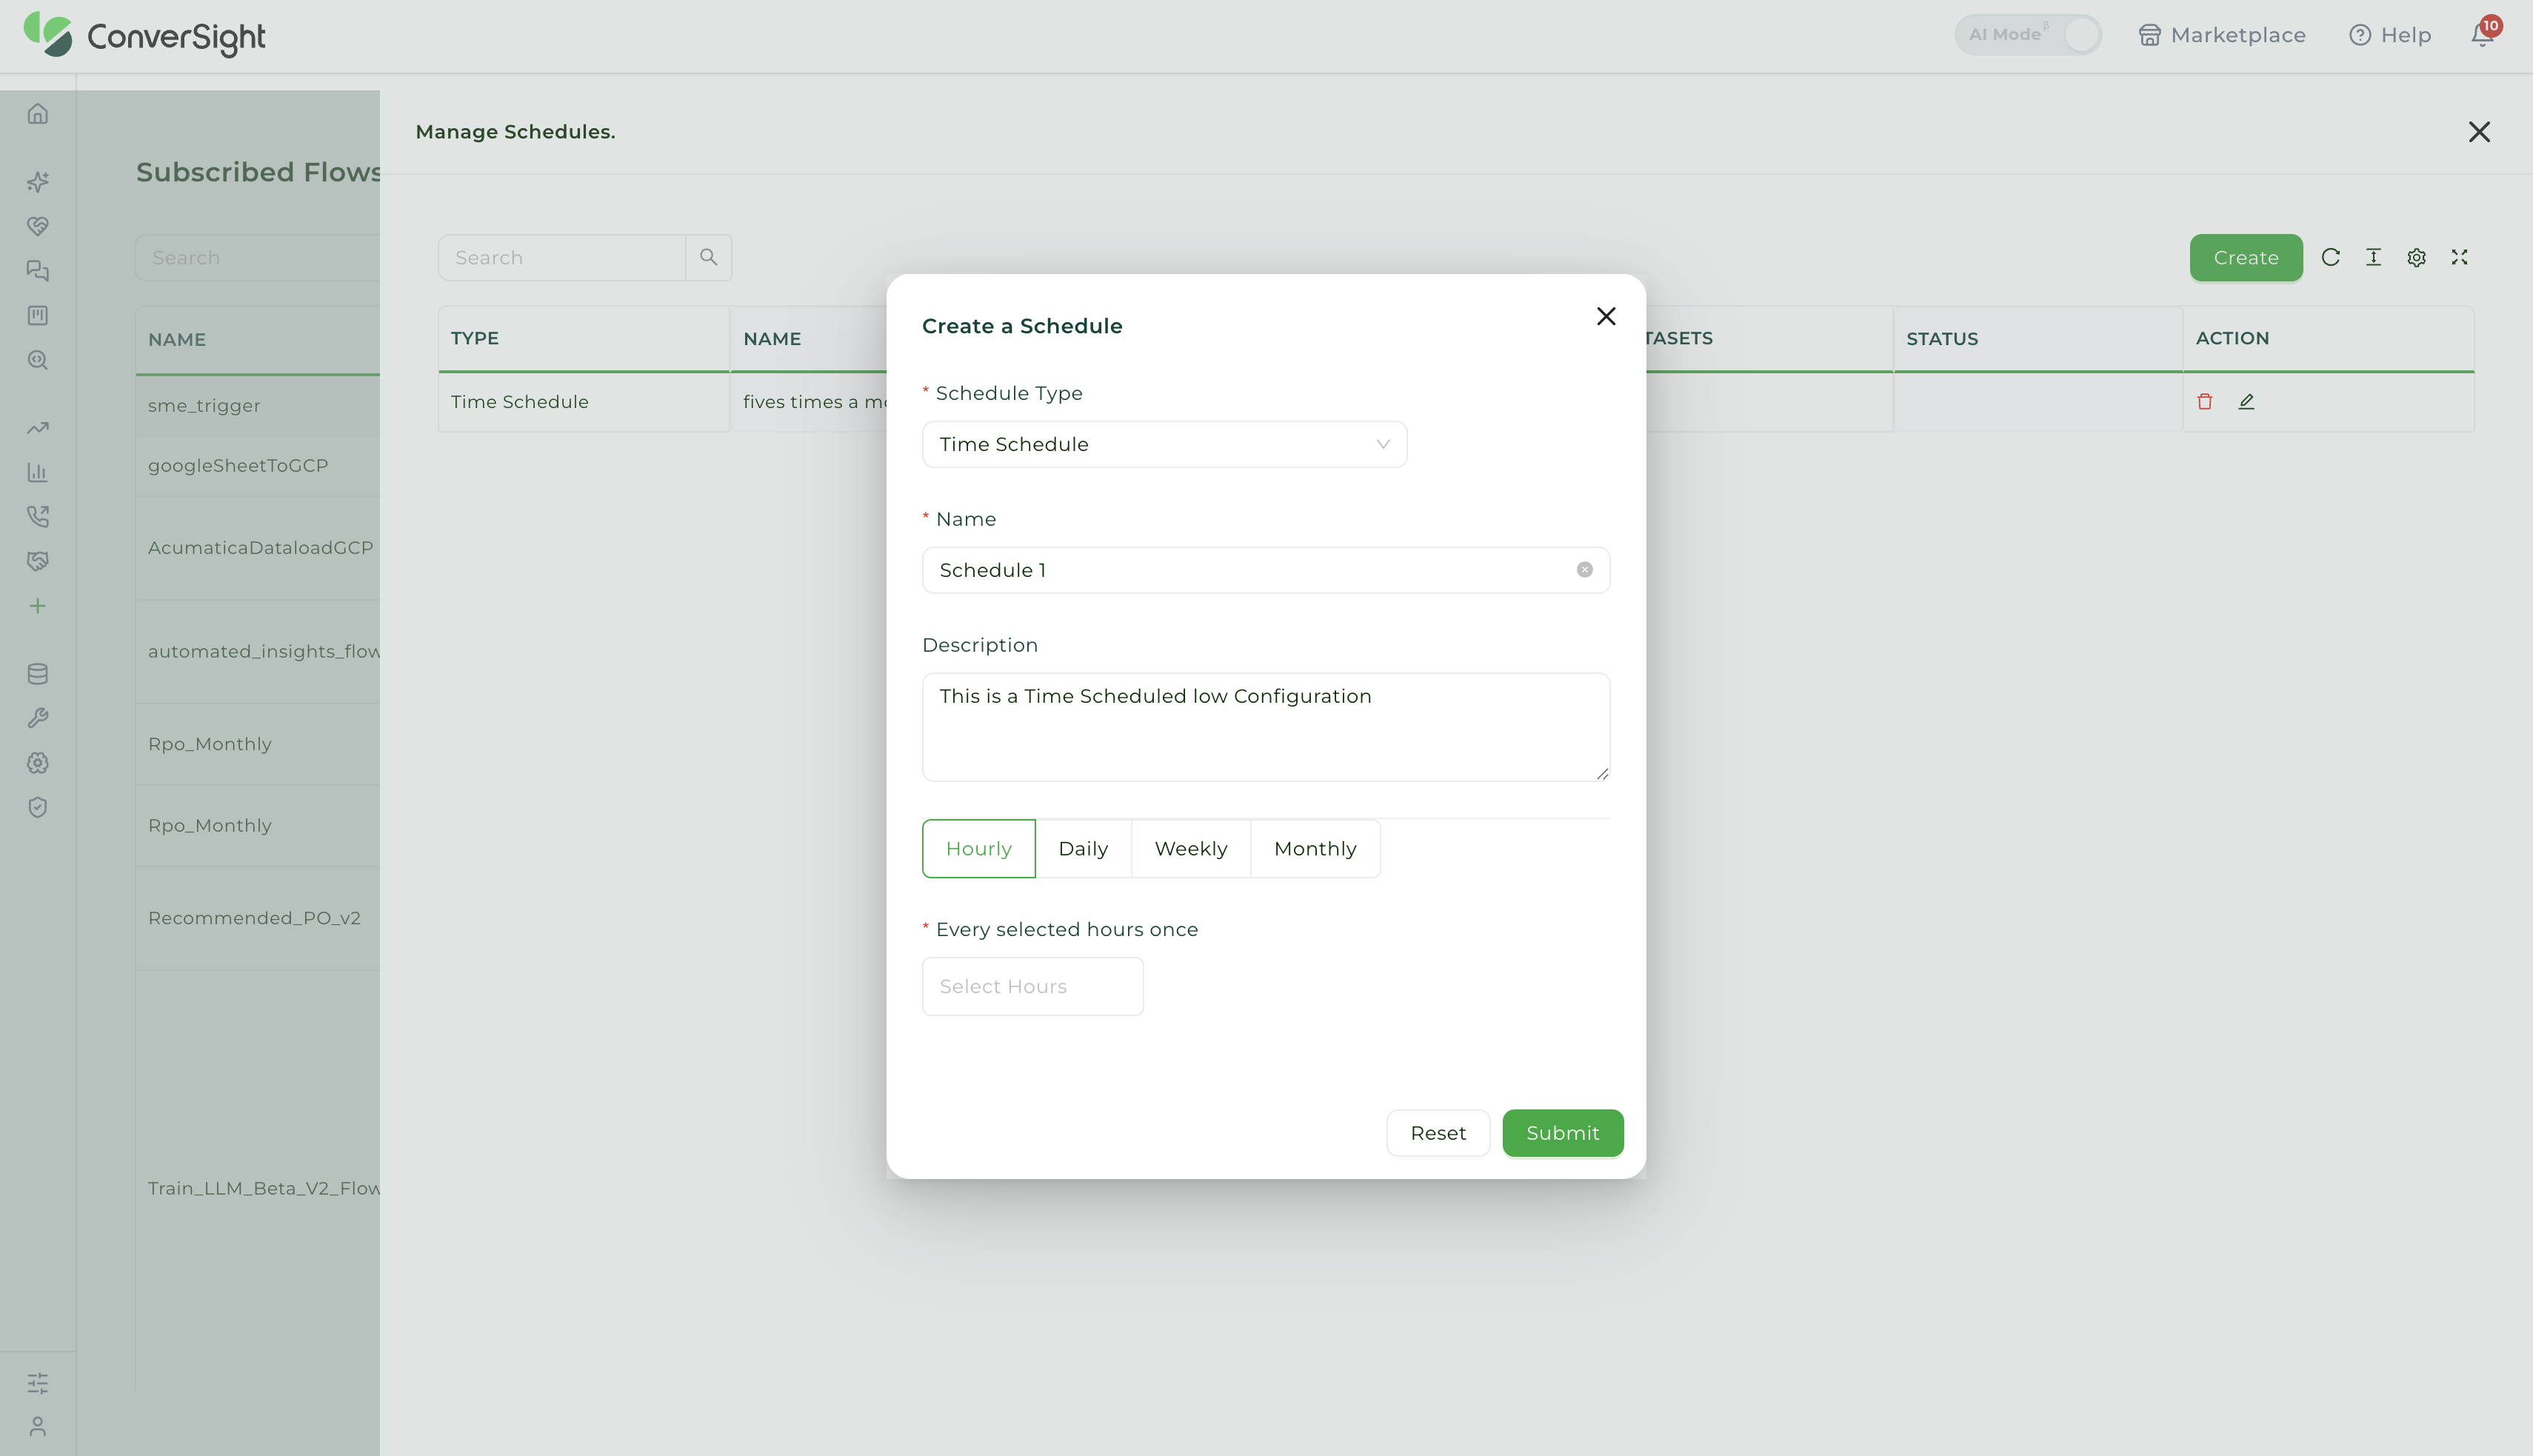The height and width of the screenshot is (1456, 2533).
Task: Click the Submit button
Action: click(1563, 1133)
